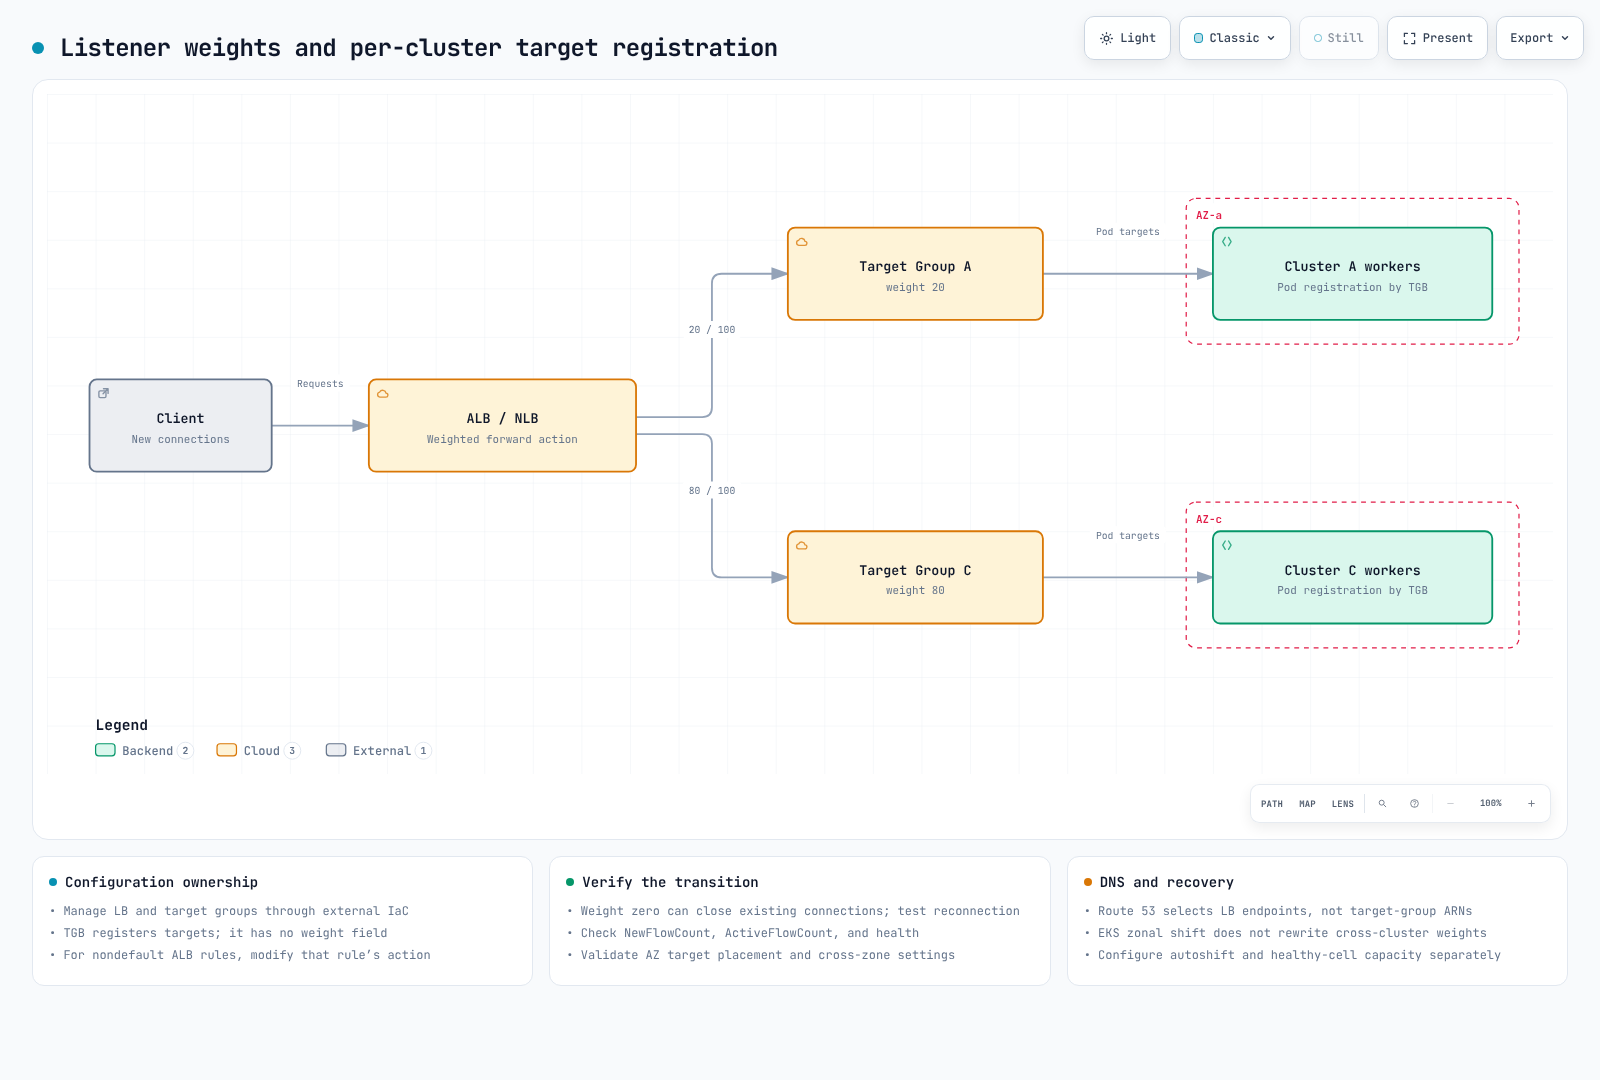Select the ALB / NLB node
This screenshot has height=1080, width=1600.
point(502,426)
